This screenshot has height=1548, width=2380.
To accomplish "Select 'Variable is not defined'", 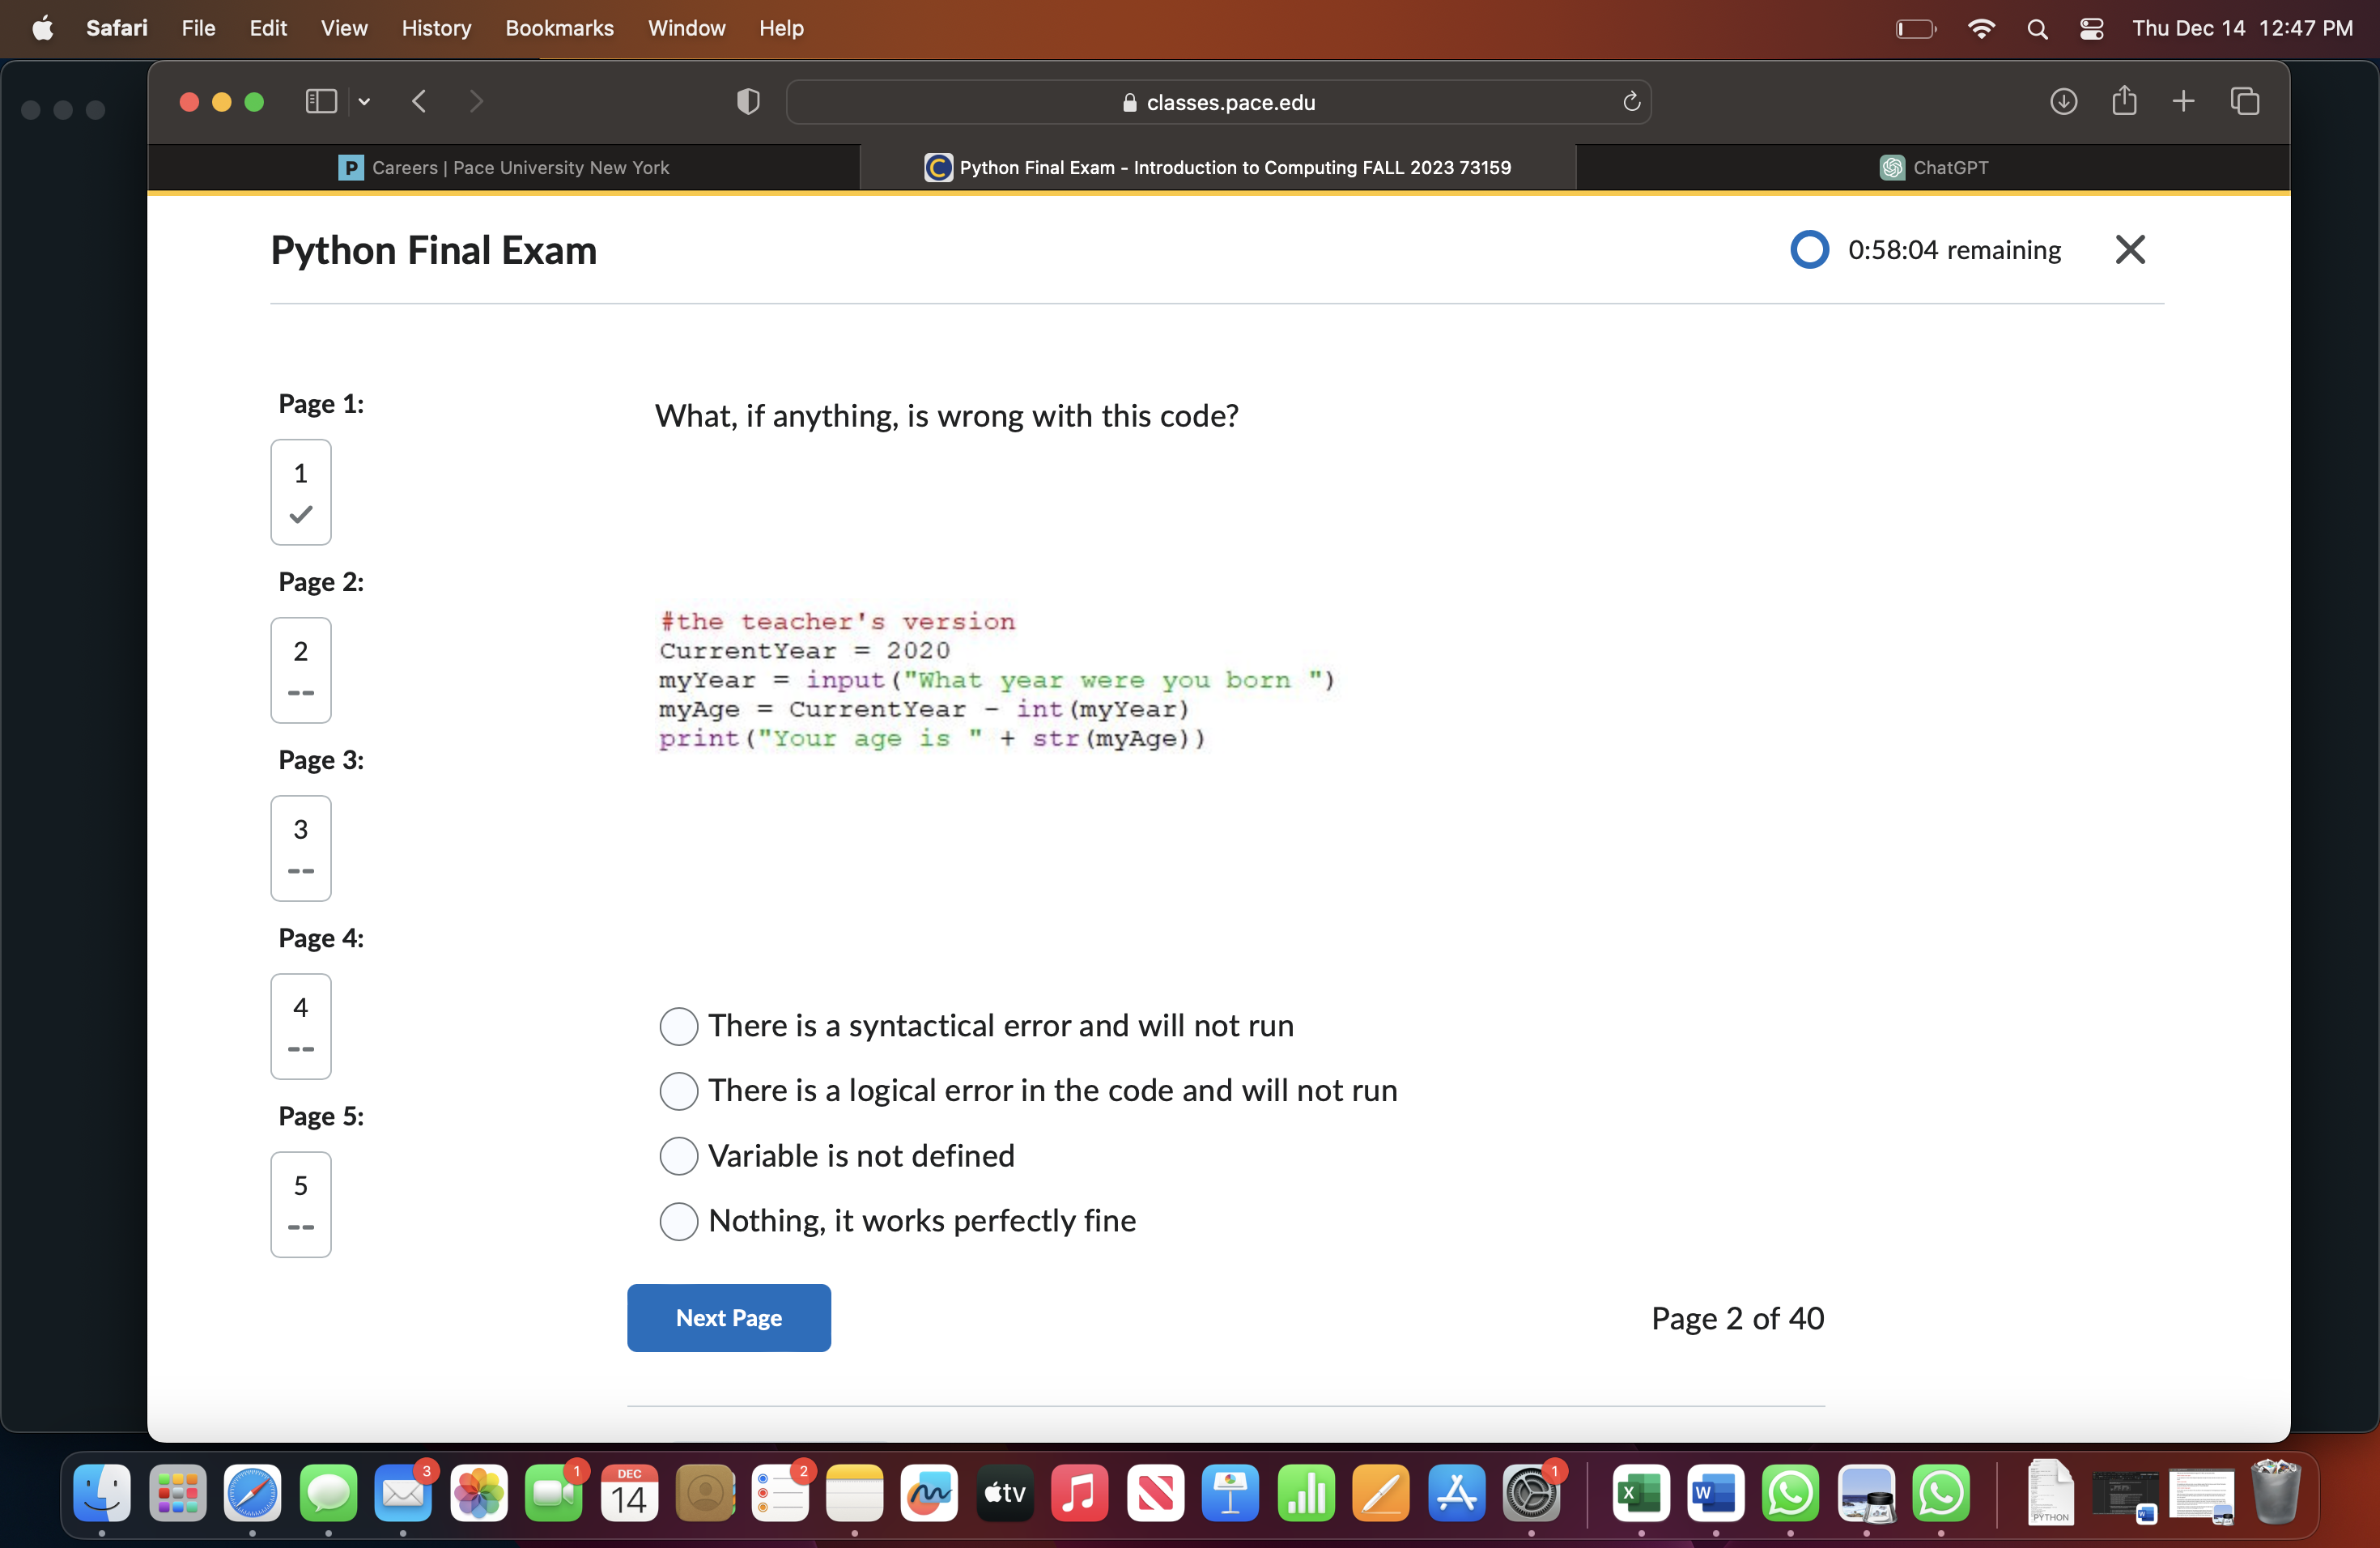I will 678,1156.
